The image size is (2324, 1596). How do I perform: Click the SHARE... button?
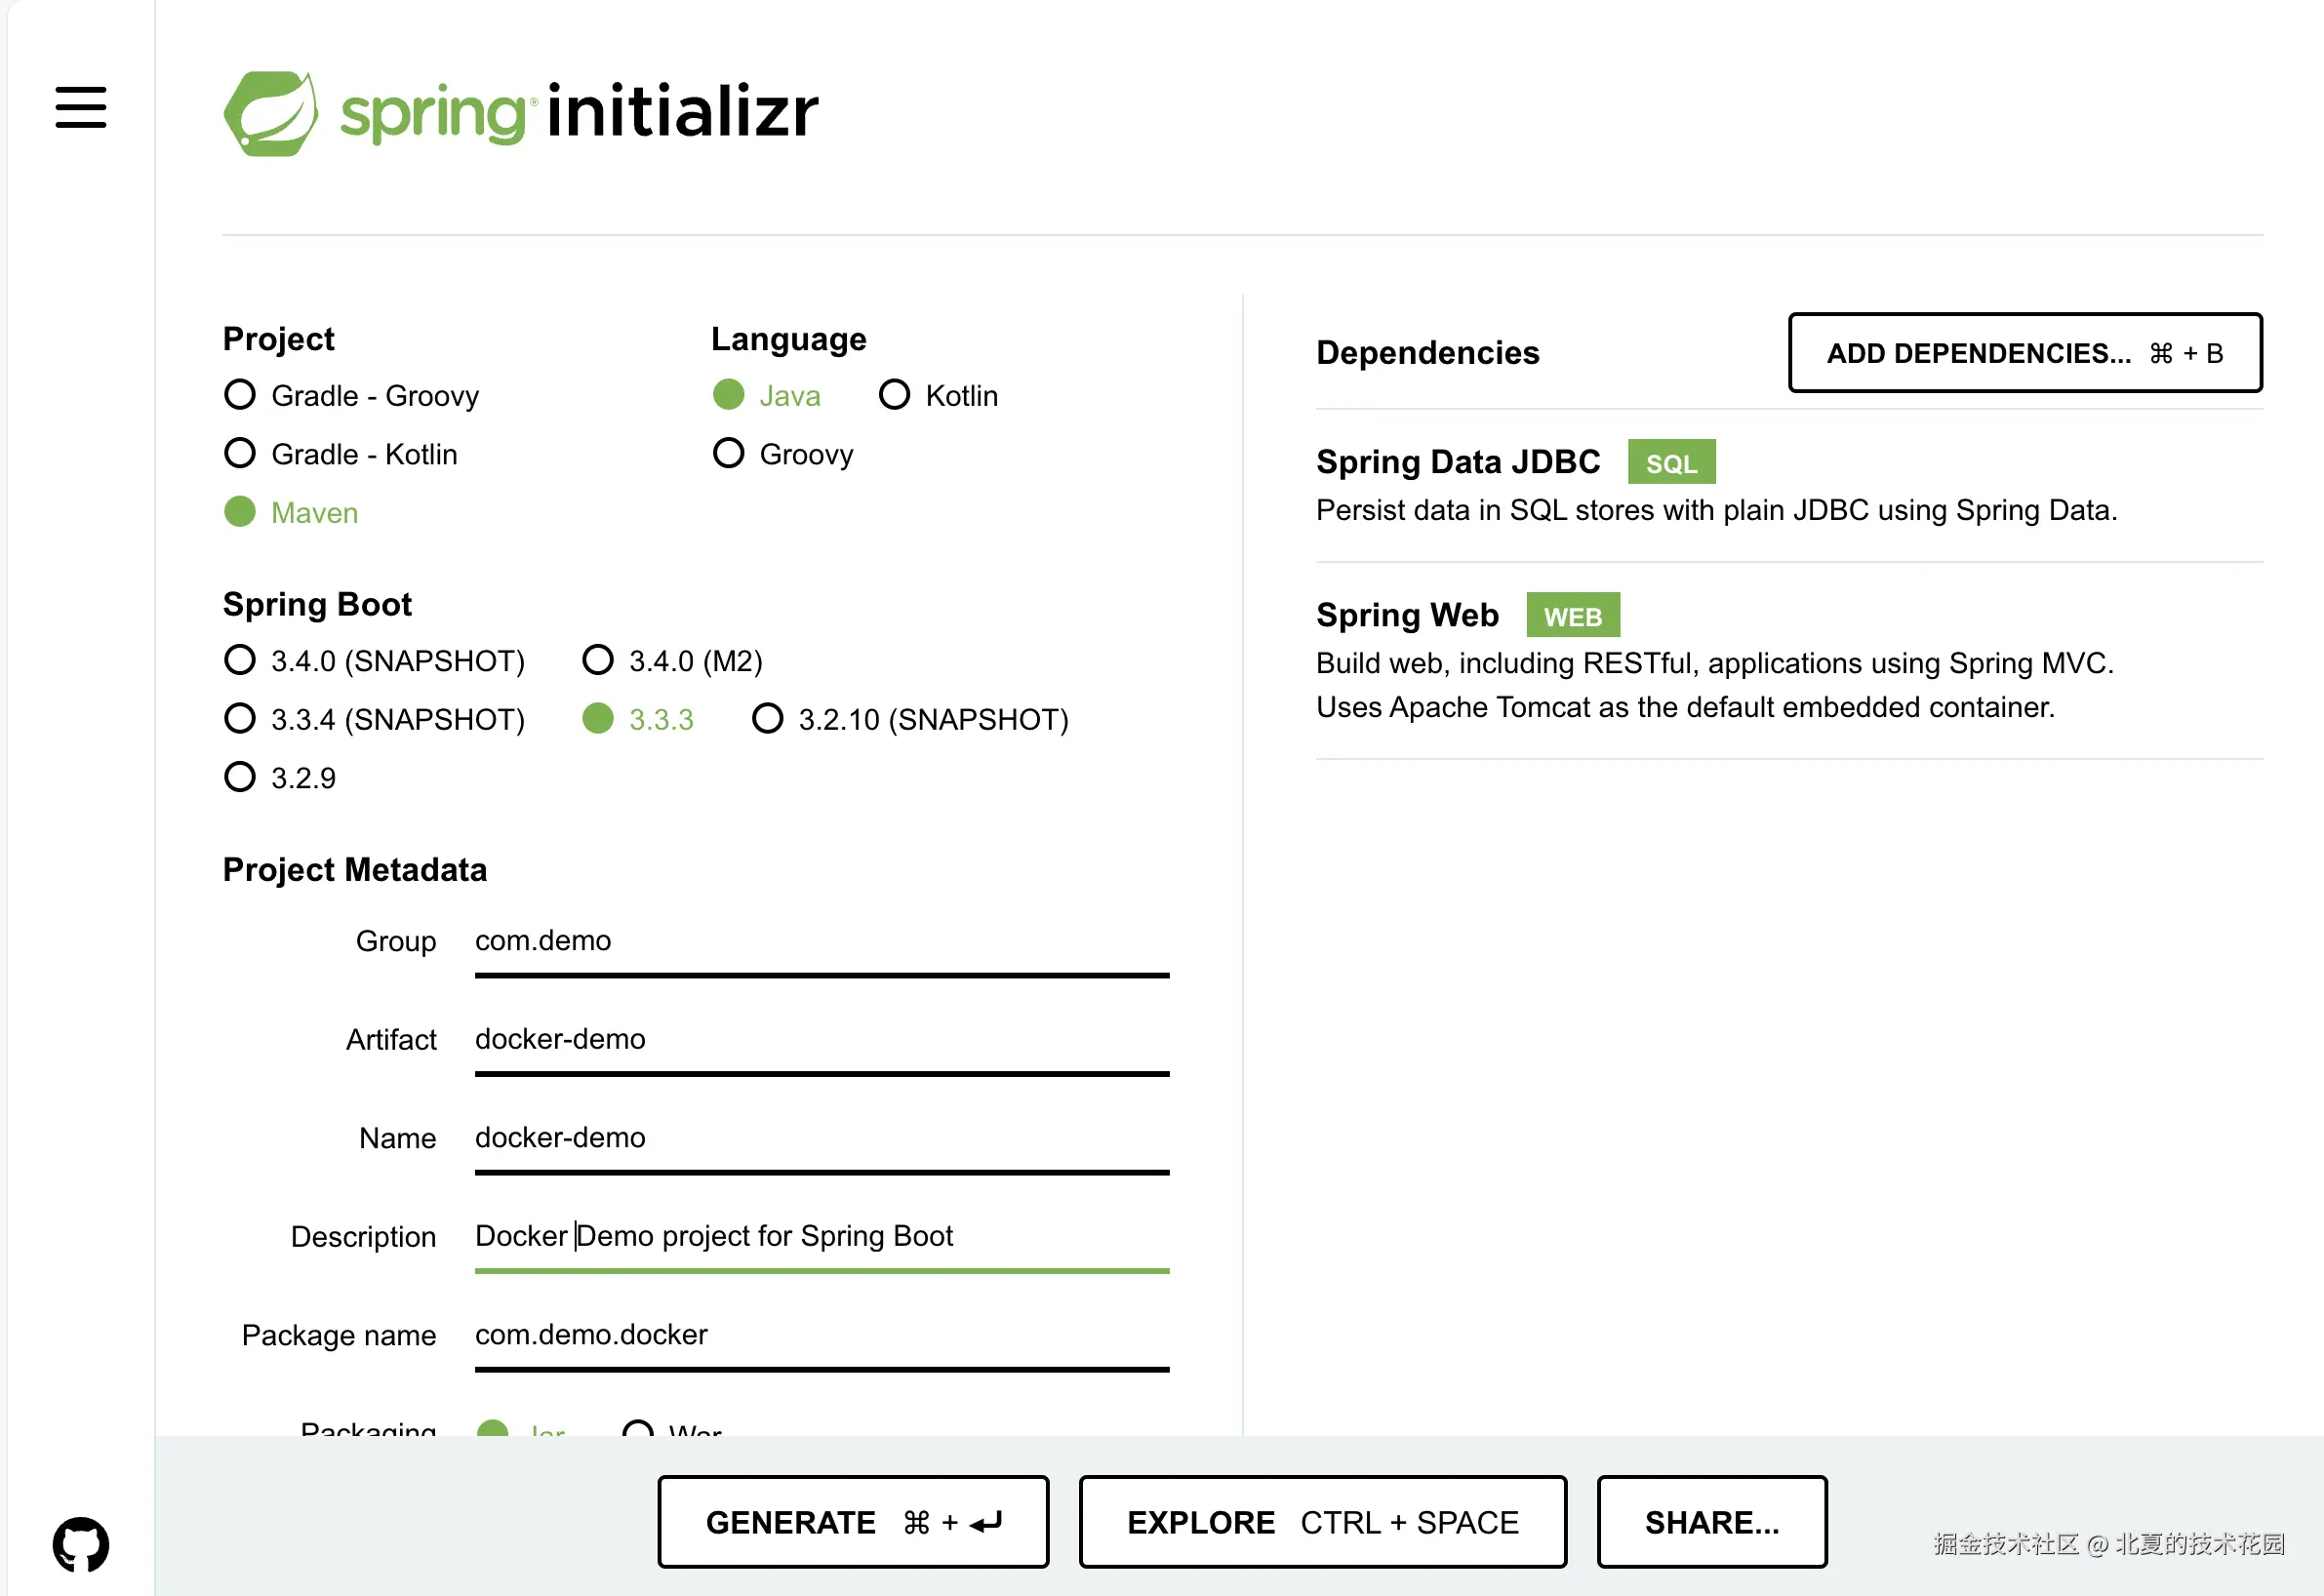point(1711,1522)
